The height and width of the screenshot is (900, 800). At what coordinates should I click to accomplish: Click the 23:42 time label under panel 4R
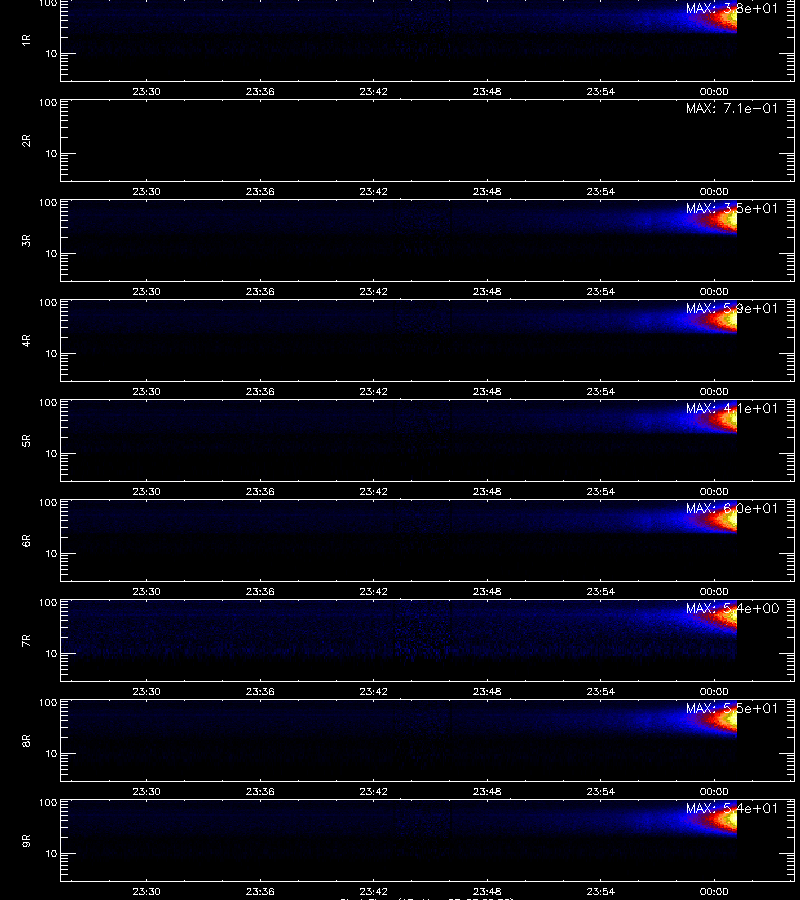click(374, 391)
